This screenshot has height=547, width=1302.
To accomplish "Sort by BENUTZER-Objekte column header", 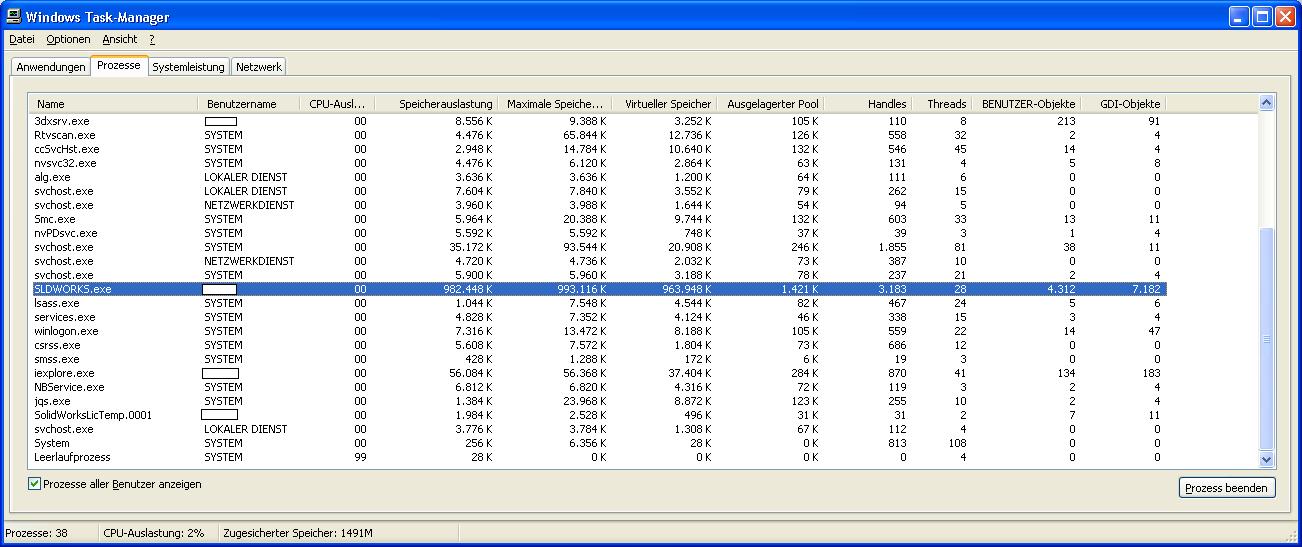I will coord(1026,104).
